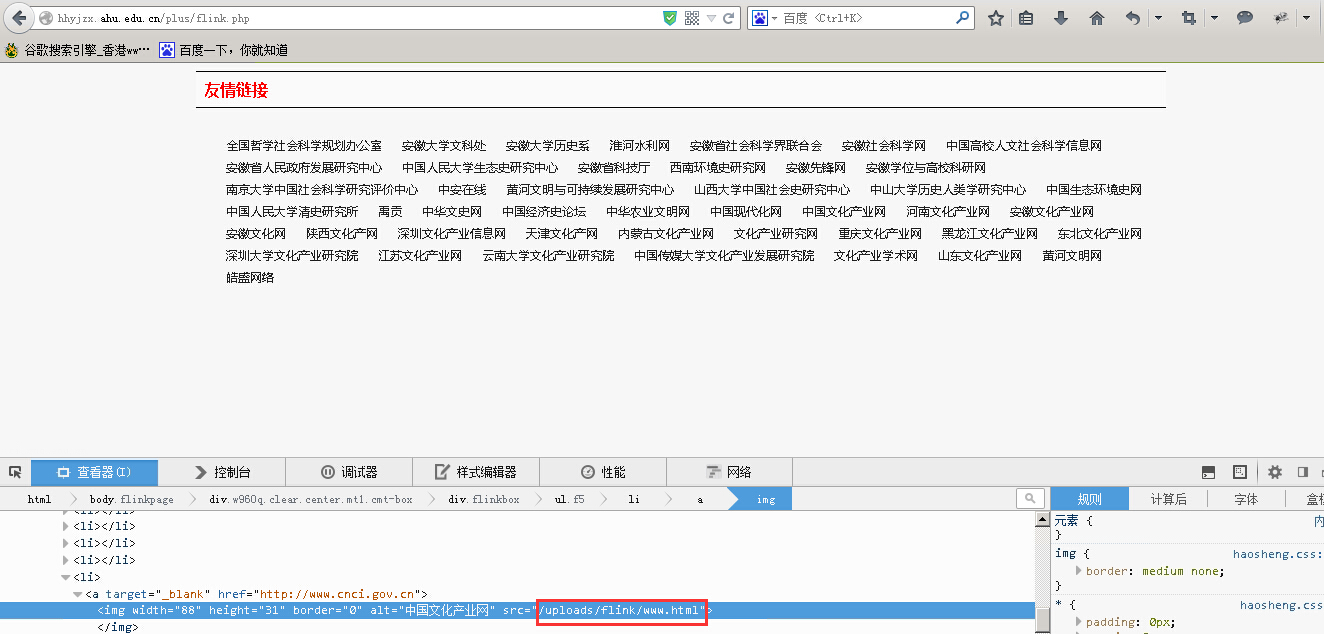This screenshot has height=634, width=1324.
Task: Switch to the 查看器 inspector tab
Action: pyautogui.click(x=94, y=472)
